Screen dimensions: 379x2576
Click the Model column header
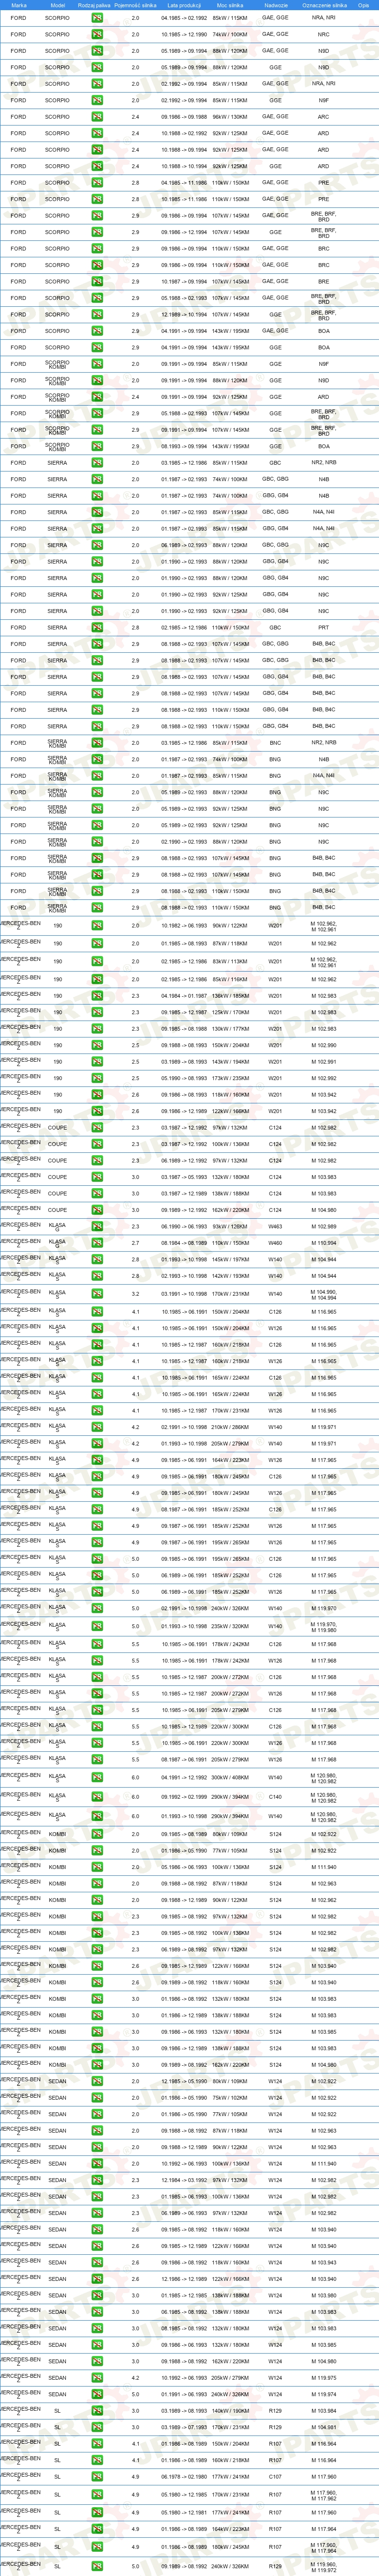click(57, 5)
